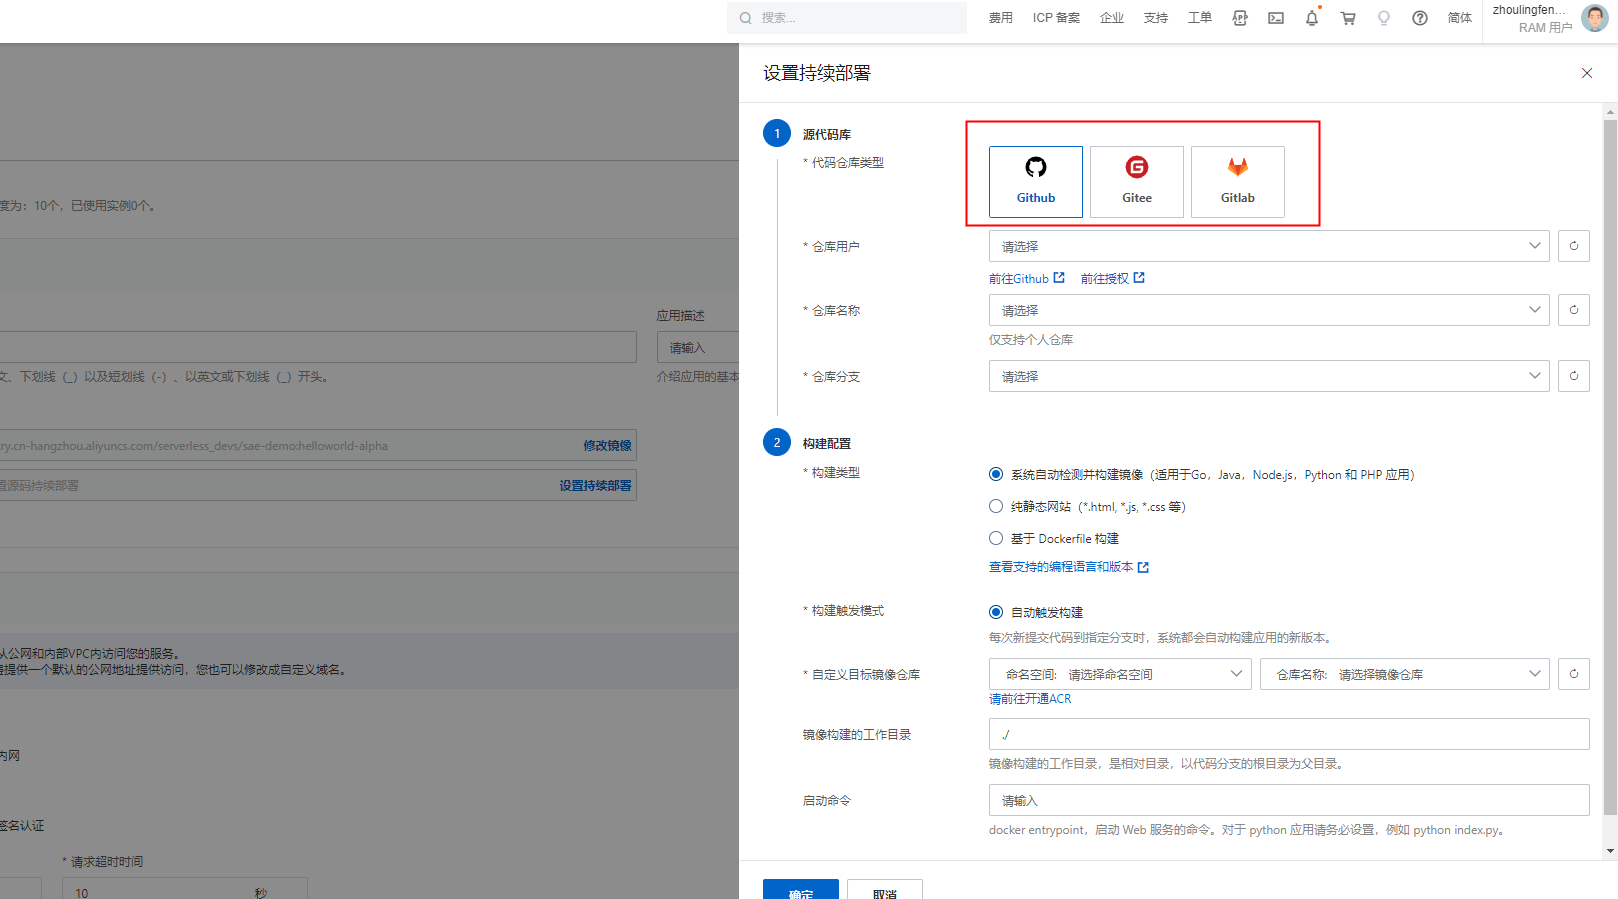Open the 费用 menu
Image resolution: width=1618 pixels, height=899 pixels.
pyautogui.click(x=1001, y=18)
